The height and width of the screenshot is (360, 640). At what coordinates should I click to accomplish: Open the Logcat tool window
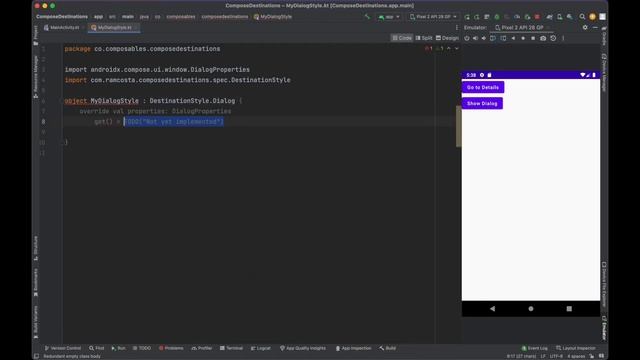coord(261,348)
